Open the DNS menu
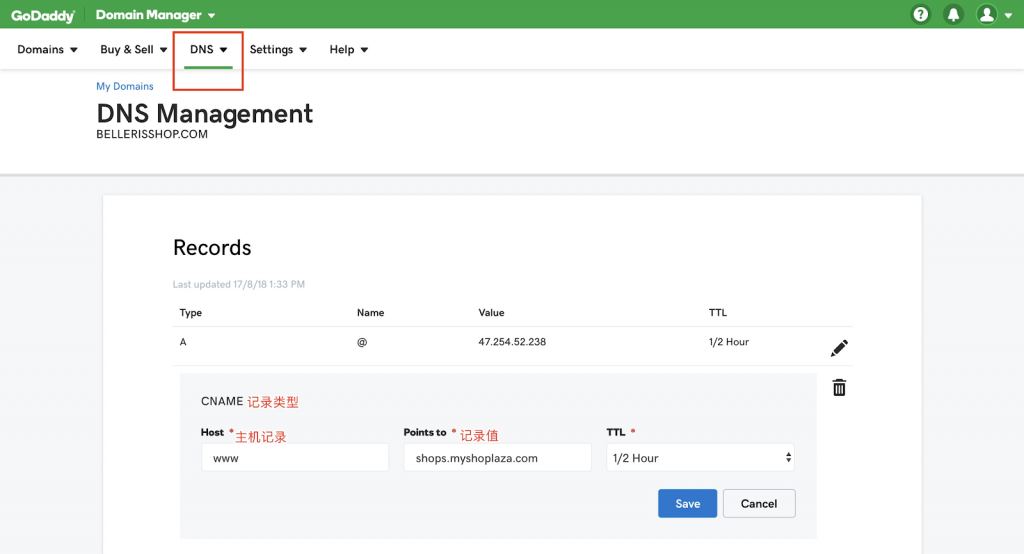The height and width of the screenshot is (554, 1024). [208, 50]
